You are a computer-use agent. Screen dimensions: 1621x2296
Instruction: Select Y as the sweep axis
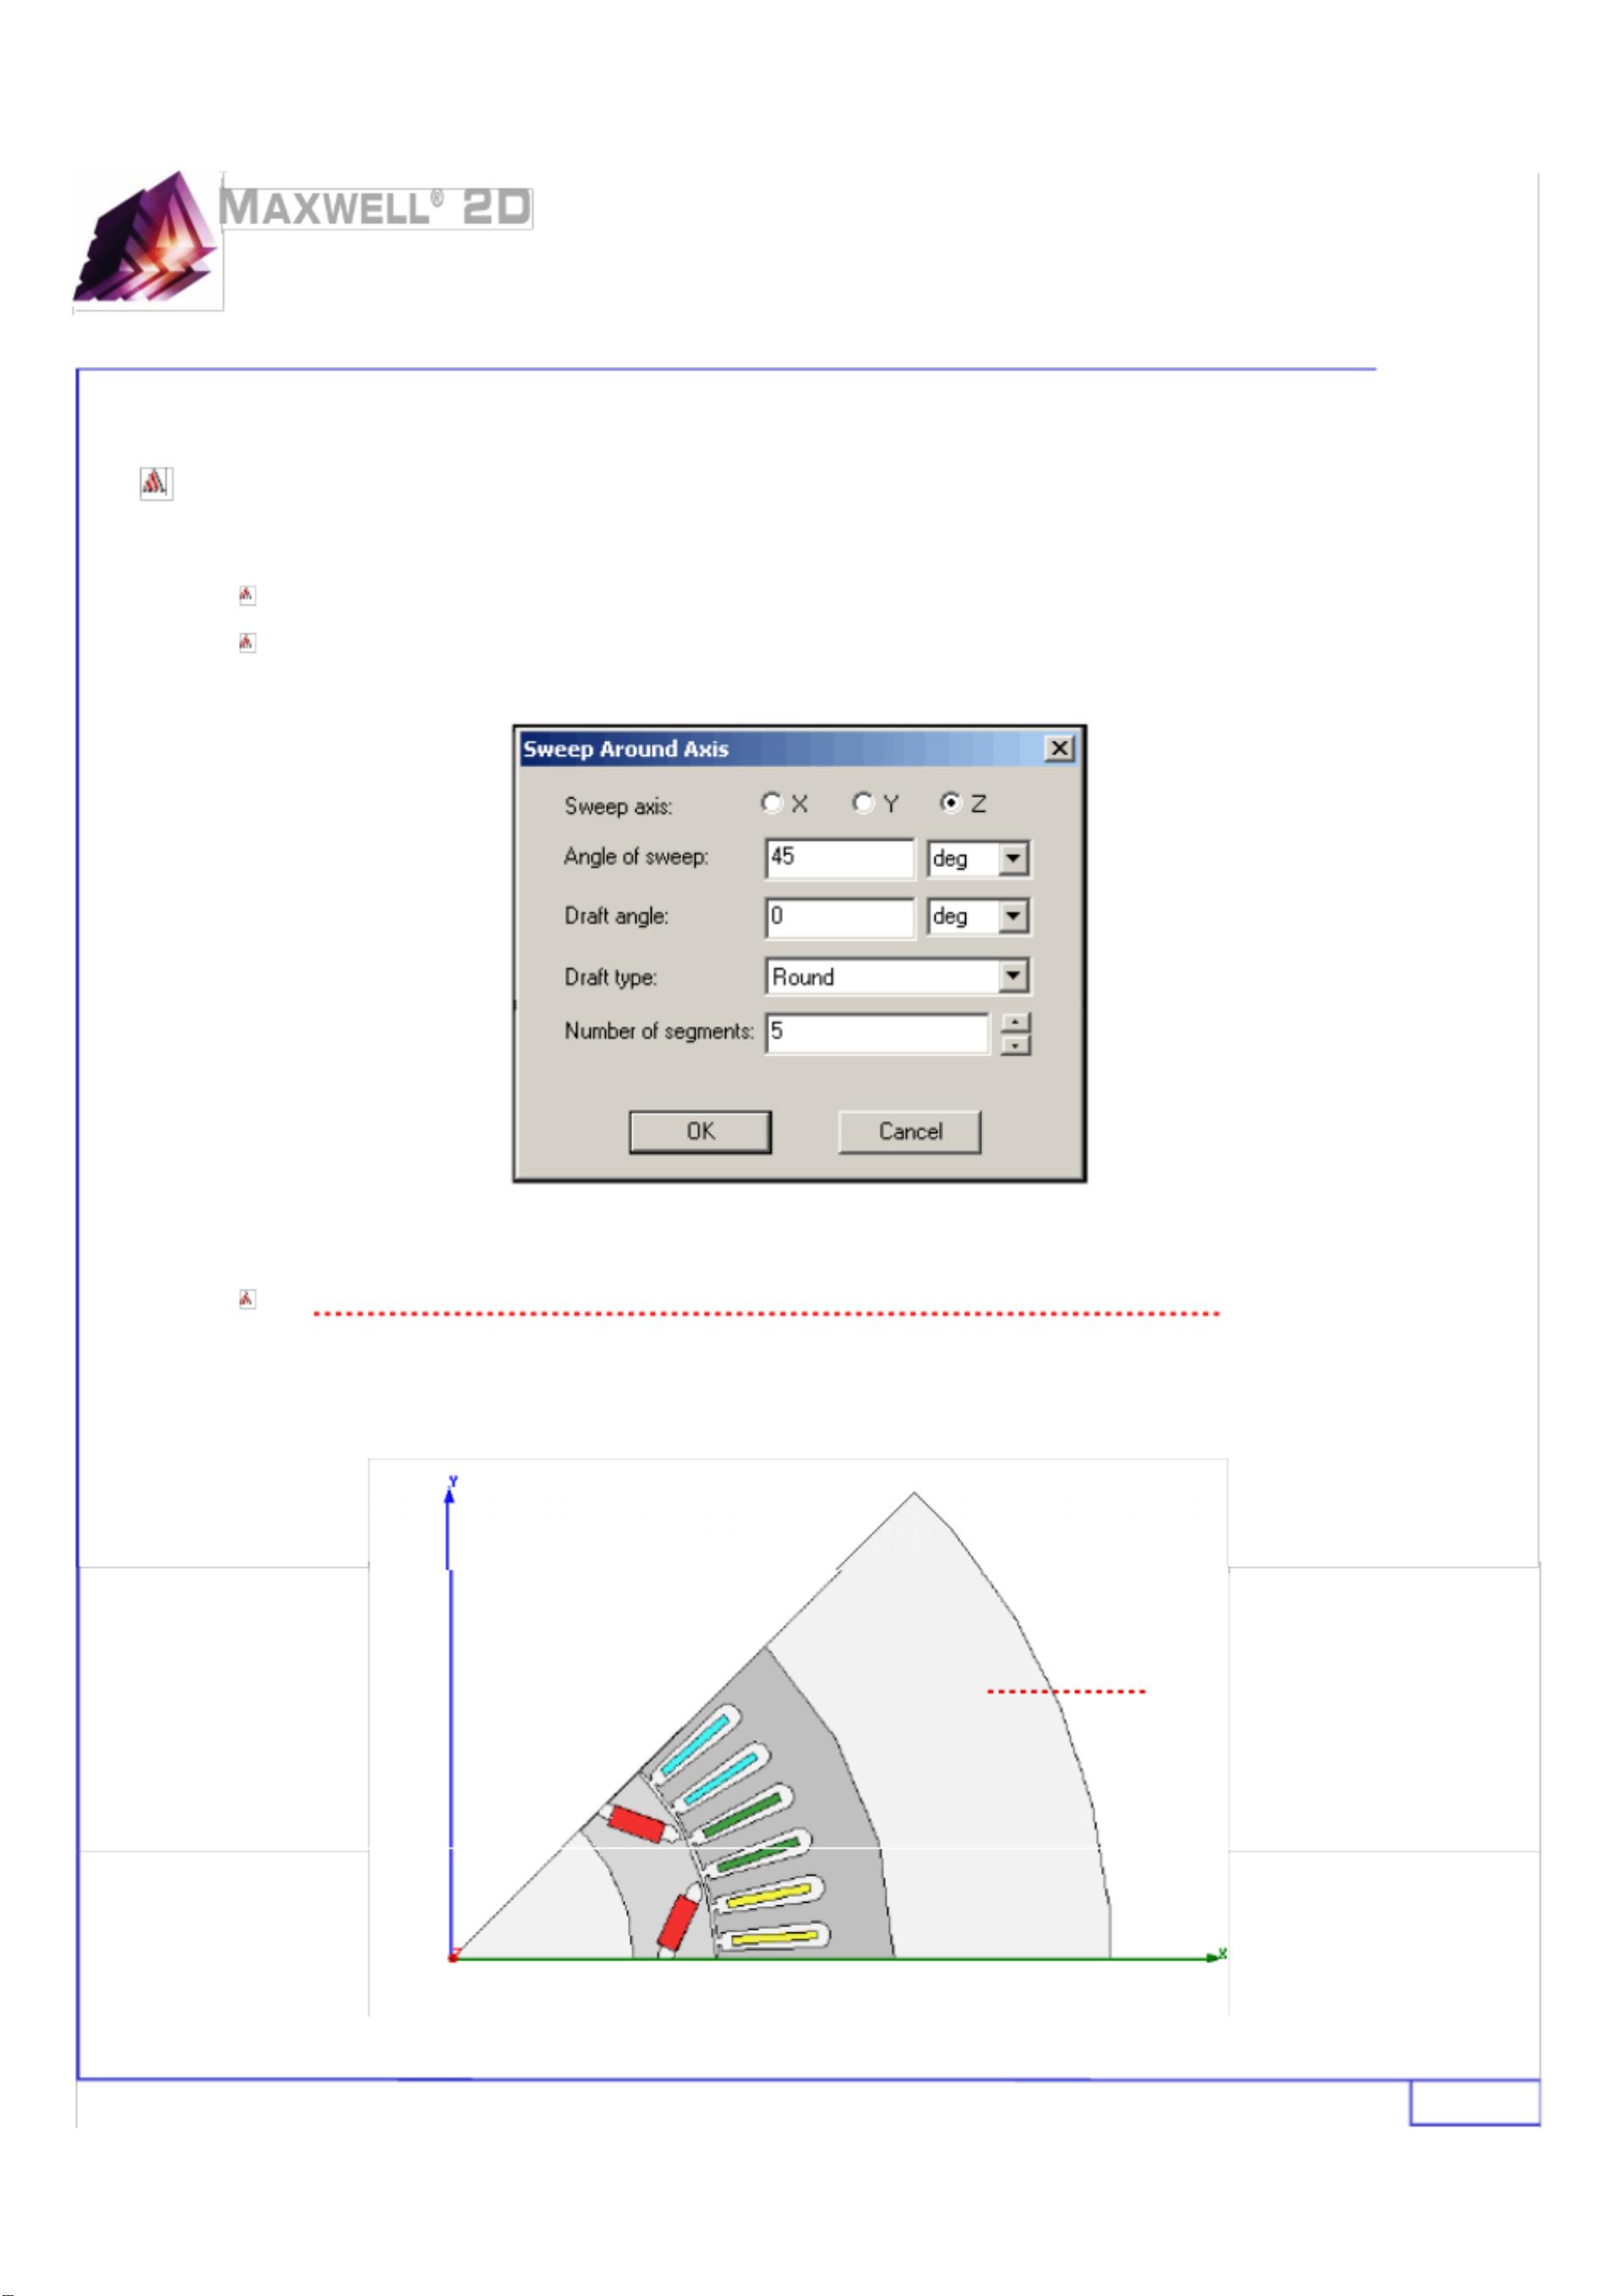point(862,804)
